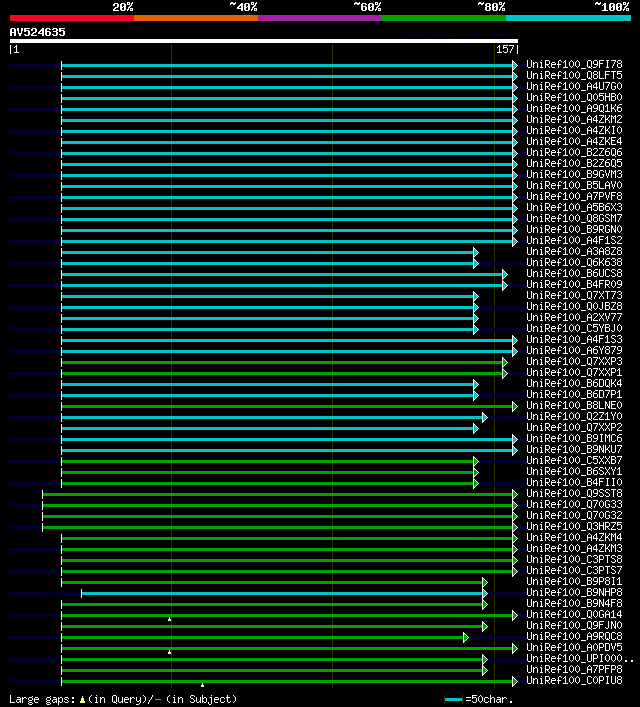Click the UniRef100_Q05HB0 subject label
640x707 pixels.
(574, 97)
